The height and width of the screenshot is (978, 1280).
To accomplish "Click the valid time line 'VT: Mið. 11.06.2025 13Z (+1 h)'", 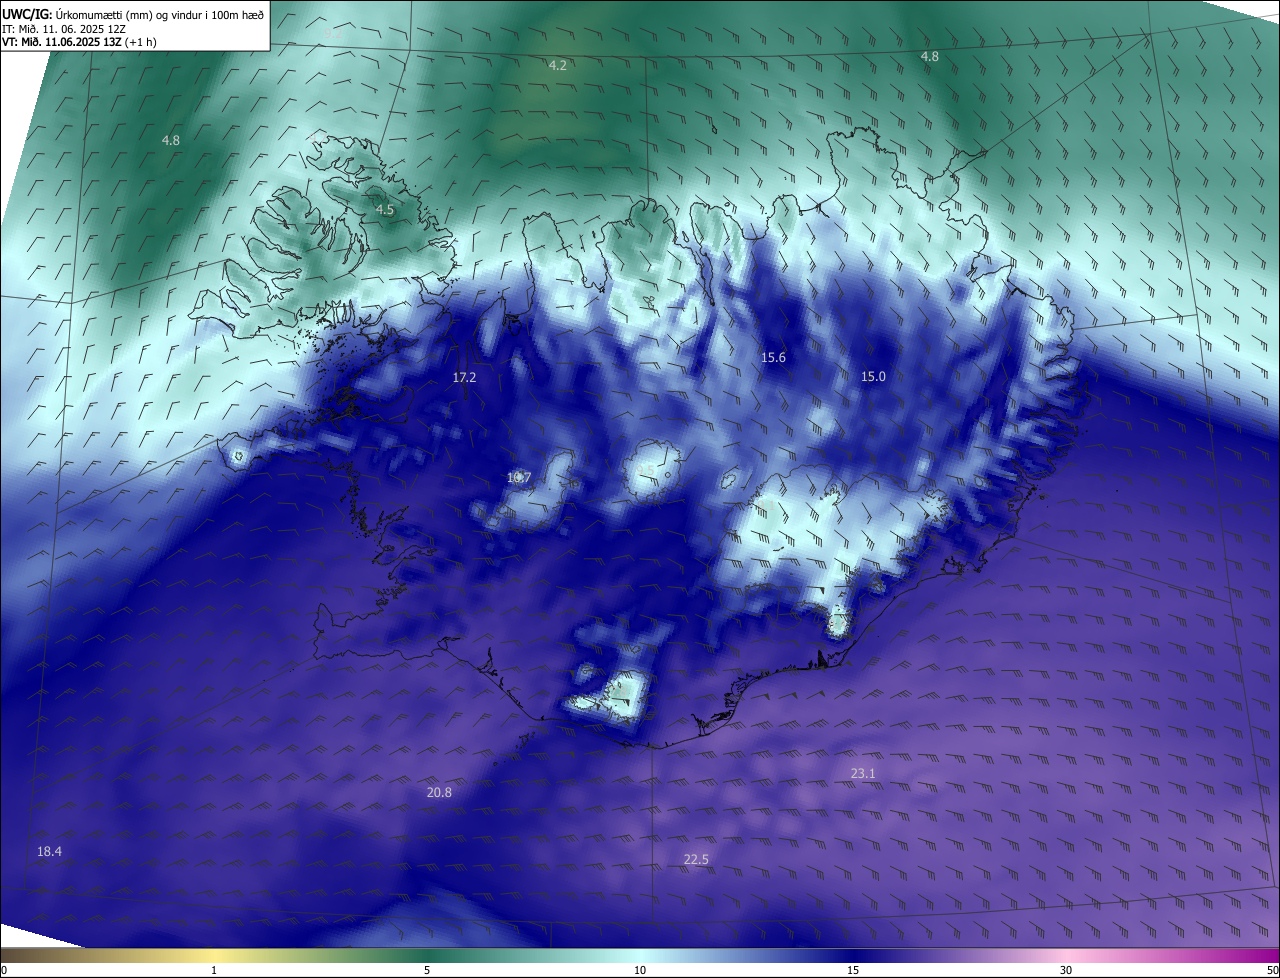I will (79, 42).
